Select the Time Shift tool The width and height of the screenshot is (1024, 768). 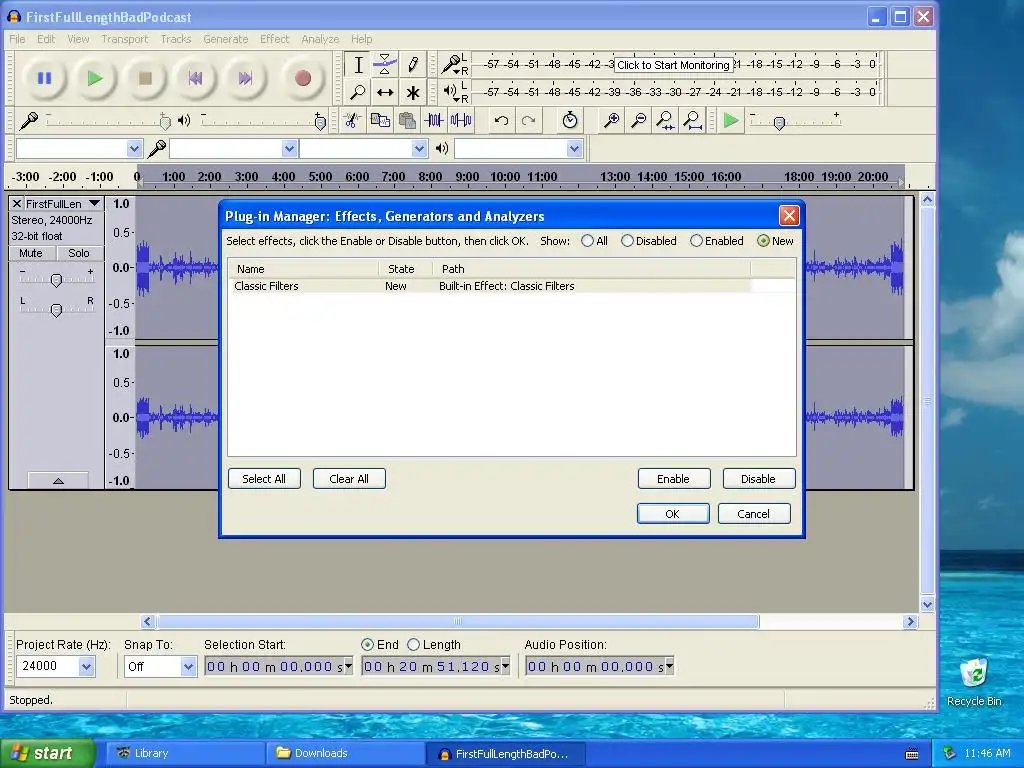(385, 92)
